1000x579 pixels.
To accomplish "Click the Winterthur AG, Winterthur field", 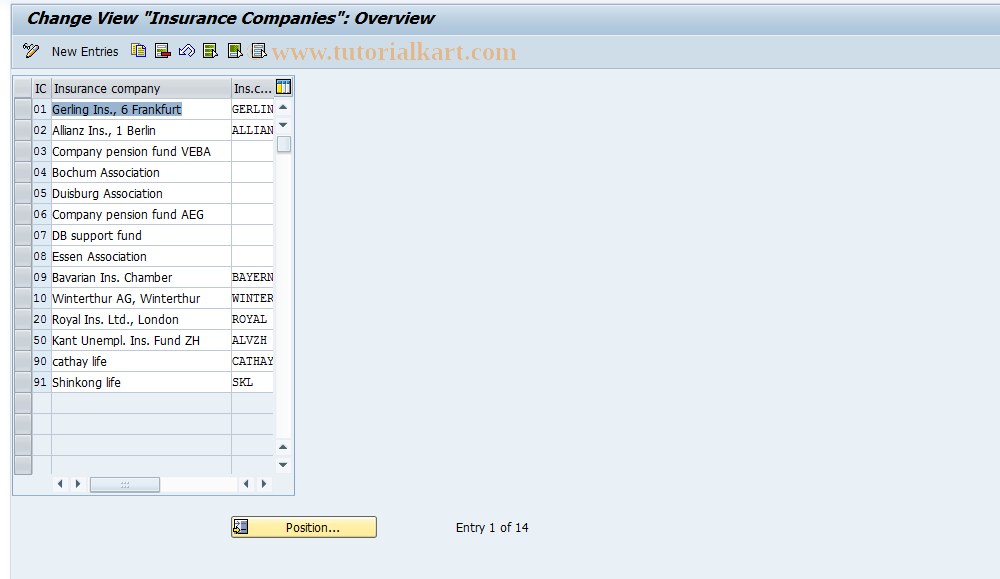I will click(x=141, y=298).
